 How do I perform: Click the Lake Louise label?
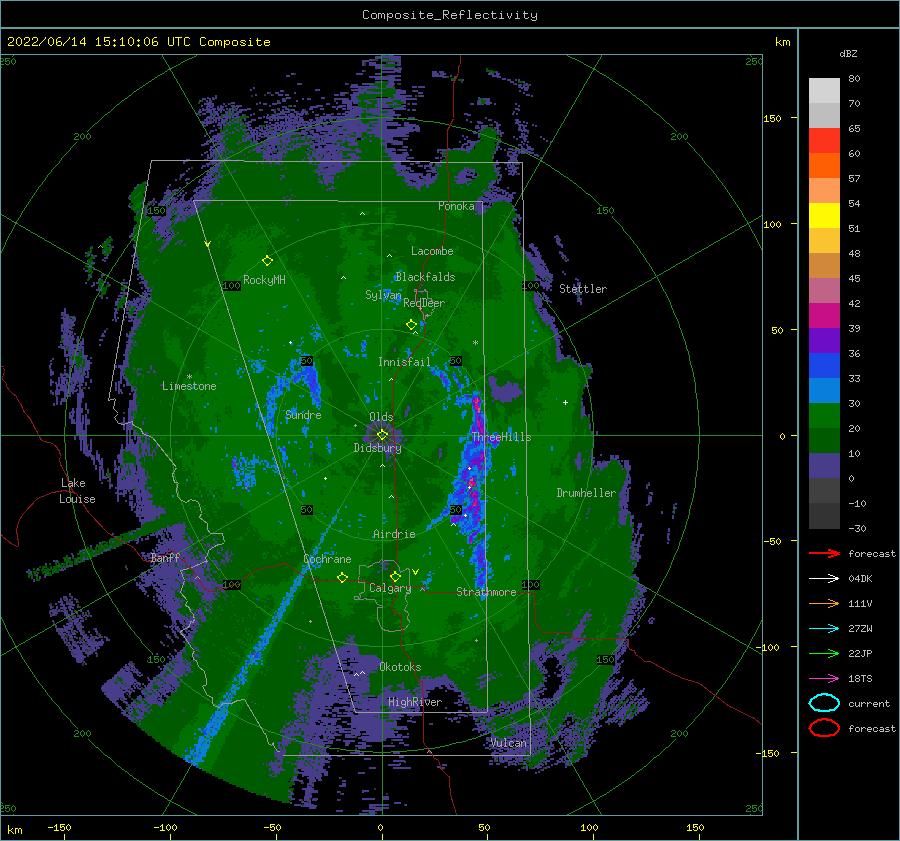tap(77, 491)
